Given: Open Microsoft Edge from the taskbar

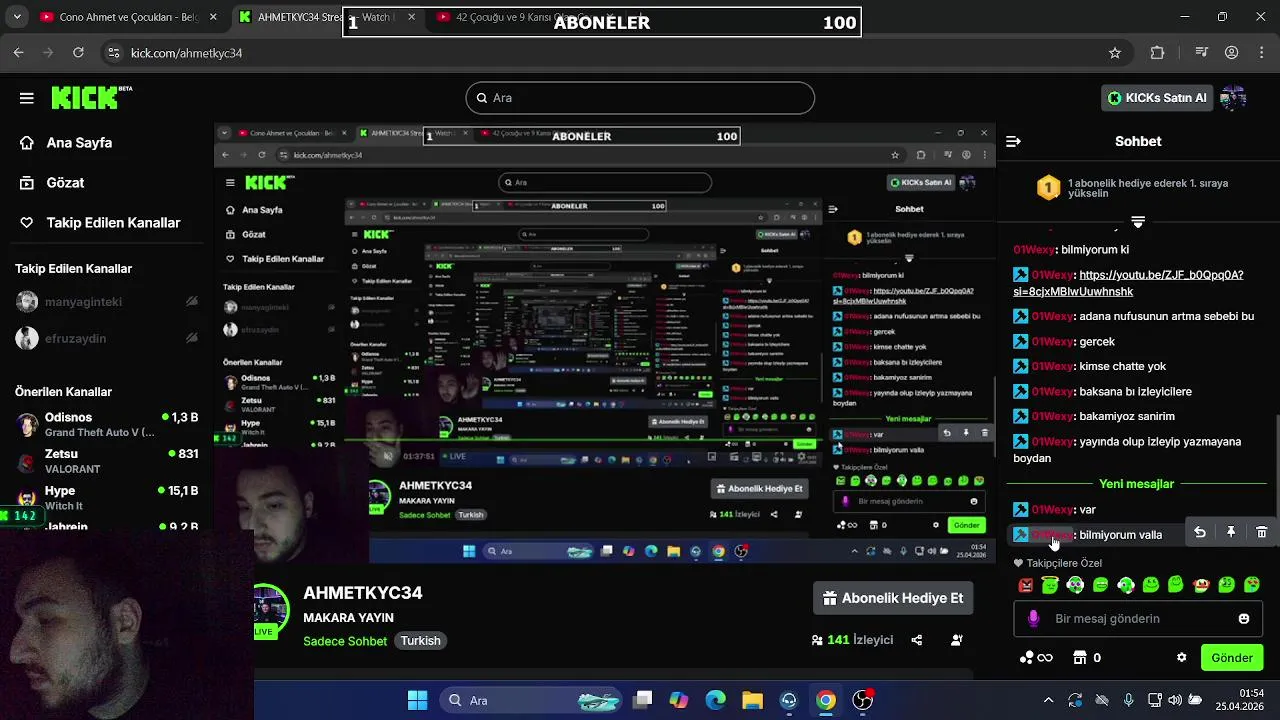Looking at the screenshot, I should click(x=716, y=700).
